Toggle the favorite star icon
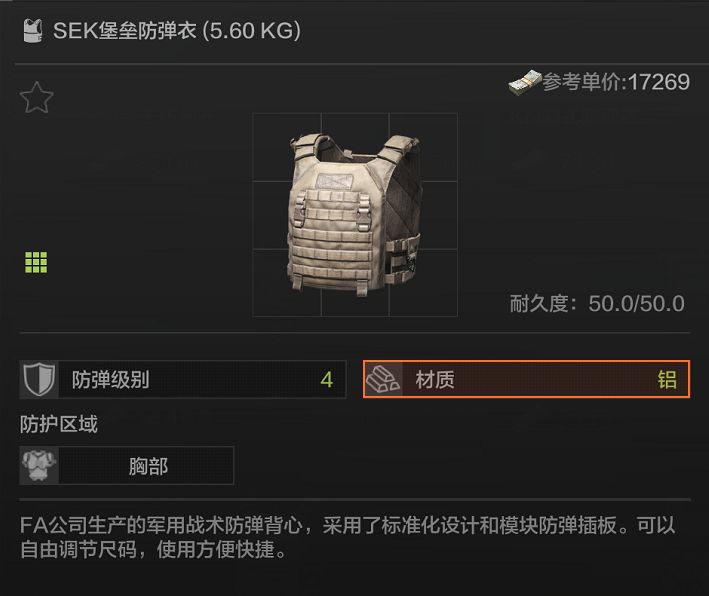The image size is (709, 596). coord(36,97)
